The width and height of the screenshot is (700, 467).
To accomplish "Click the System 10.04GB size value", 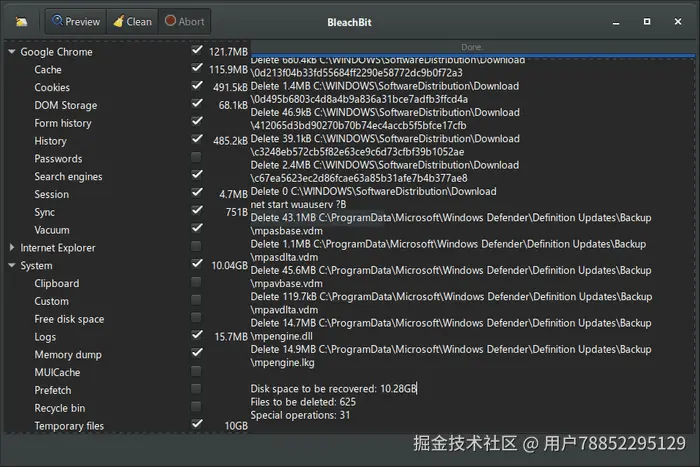I will (229, 266).
